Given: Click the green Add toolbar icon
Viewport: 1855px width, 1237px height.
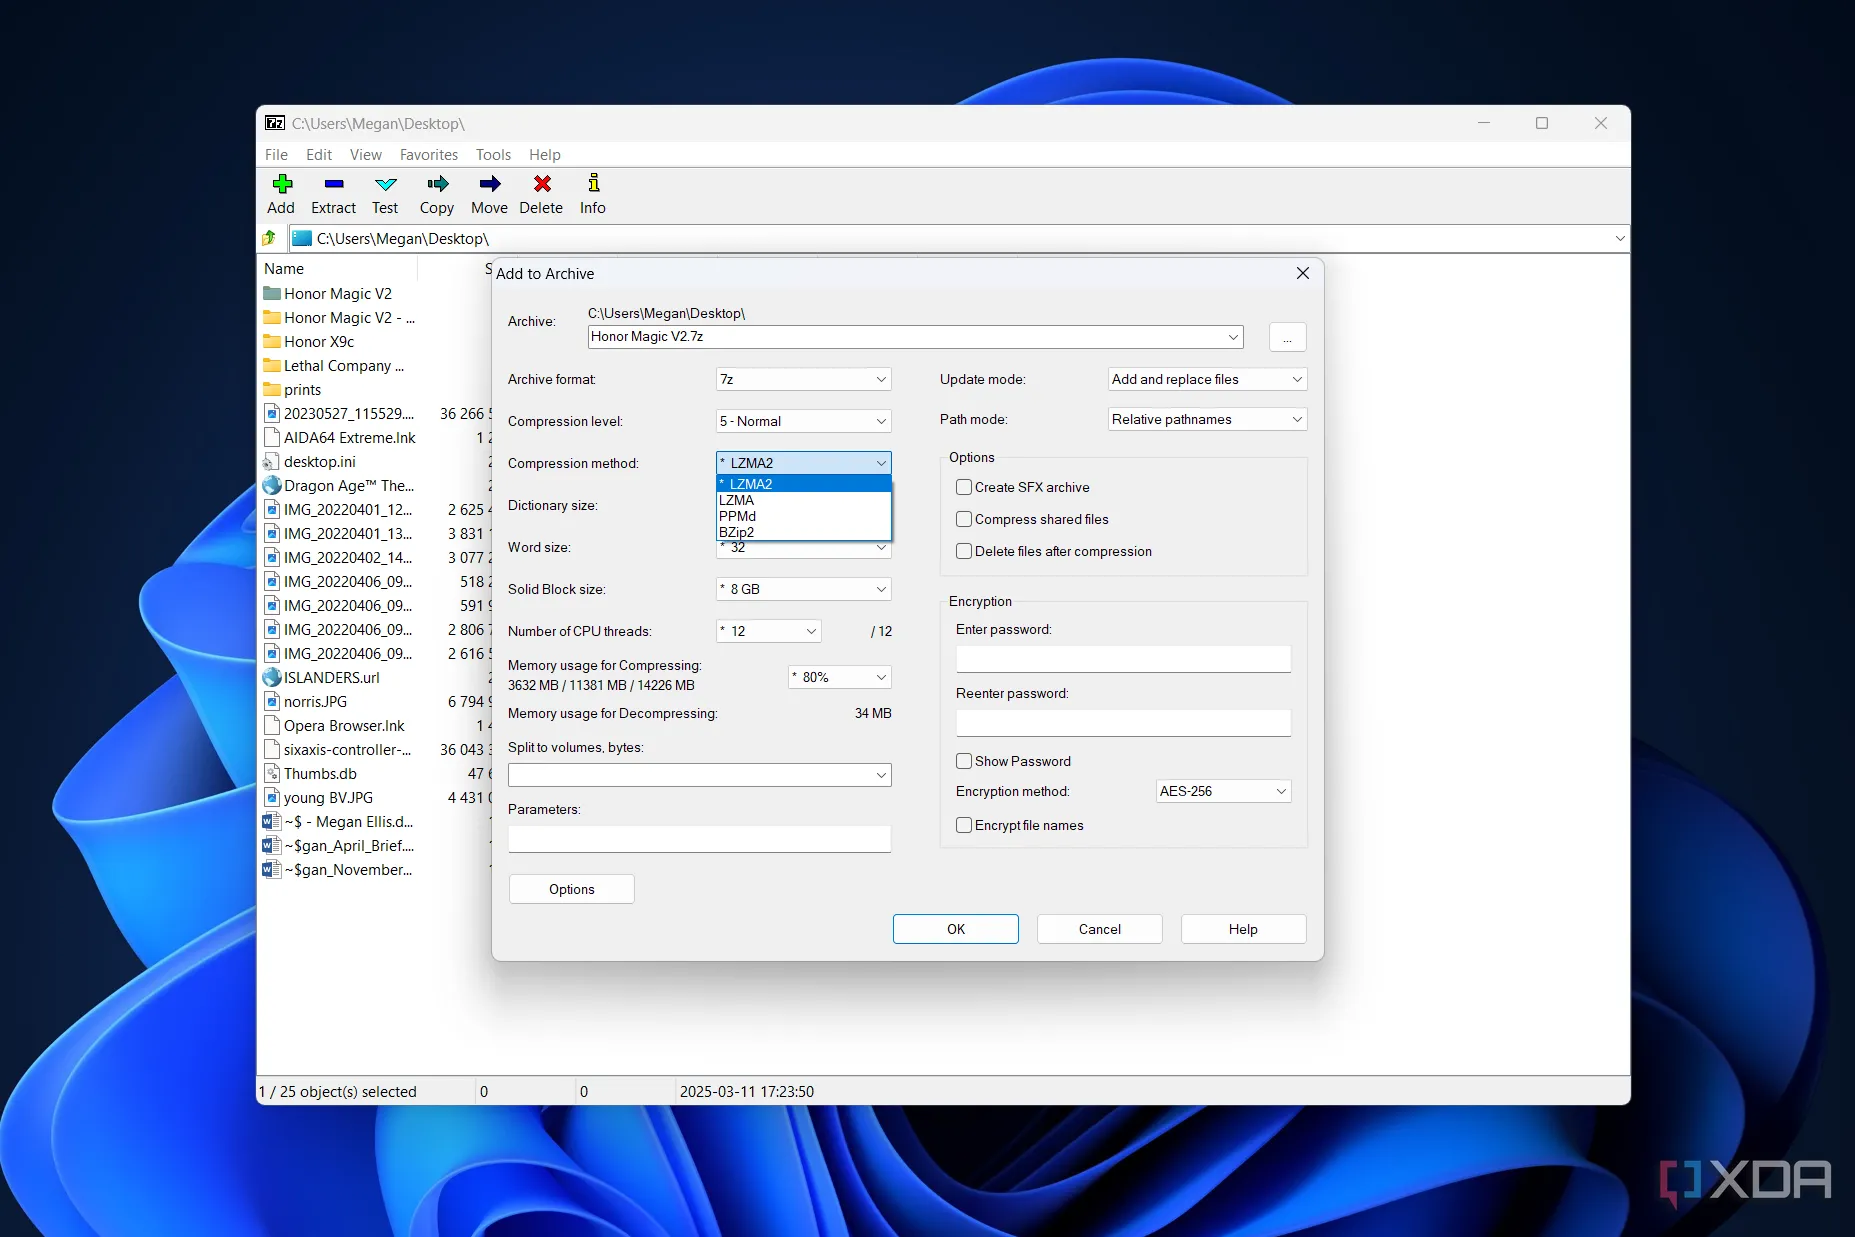Looking at the screenshot, I should (x=282, y=184).
